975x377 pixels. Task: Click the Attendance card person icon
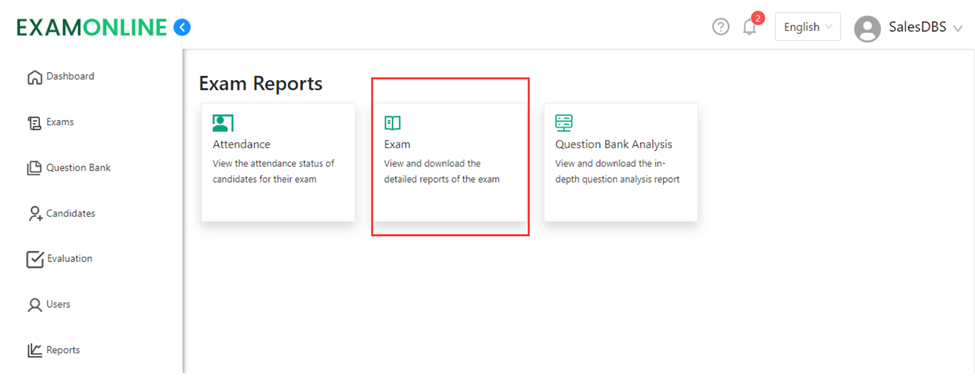coord(223,123)
